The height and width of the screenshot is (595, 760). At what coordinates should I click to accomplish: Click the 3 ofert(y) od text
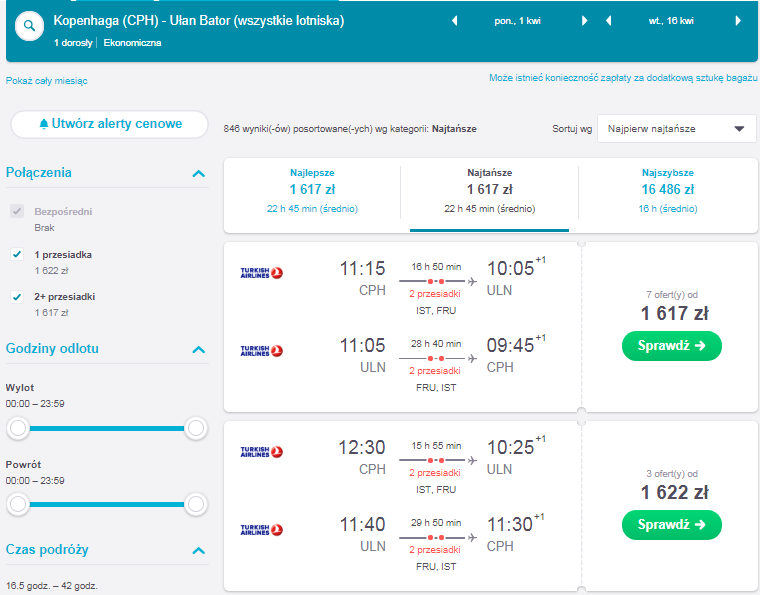(x=672, y=474)
